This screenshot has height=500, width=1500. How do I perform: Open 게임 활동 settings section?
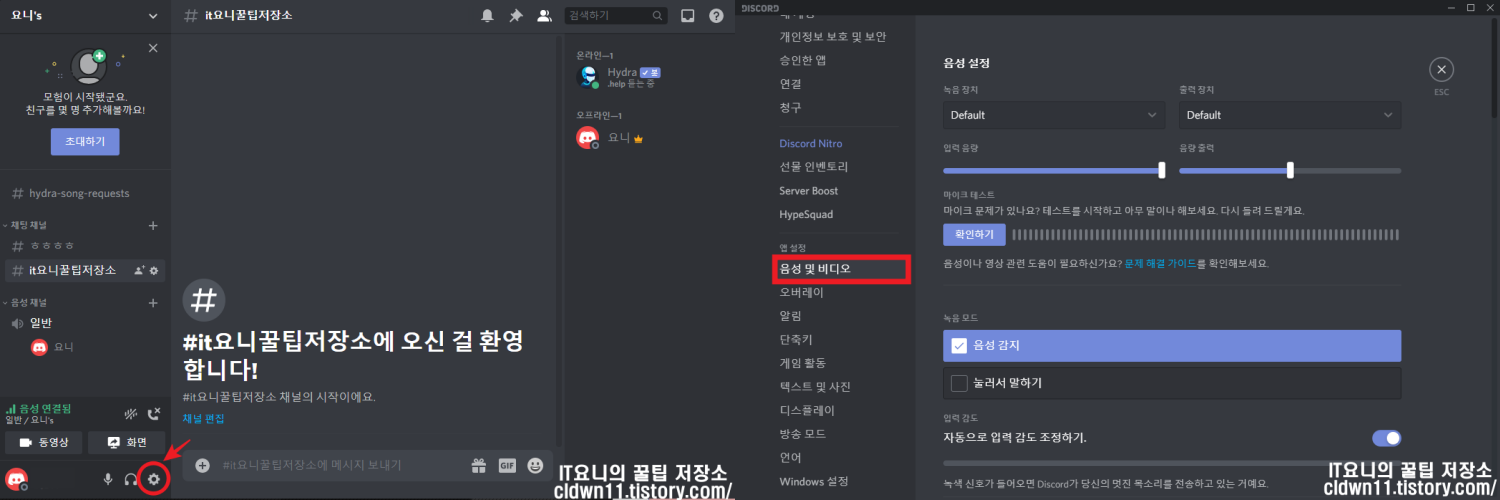point(802,362)
